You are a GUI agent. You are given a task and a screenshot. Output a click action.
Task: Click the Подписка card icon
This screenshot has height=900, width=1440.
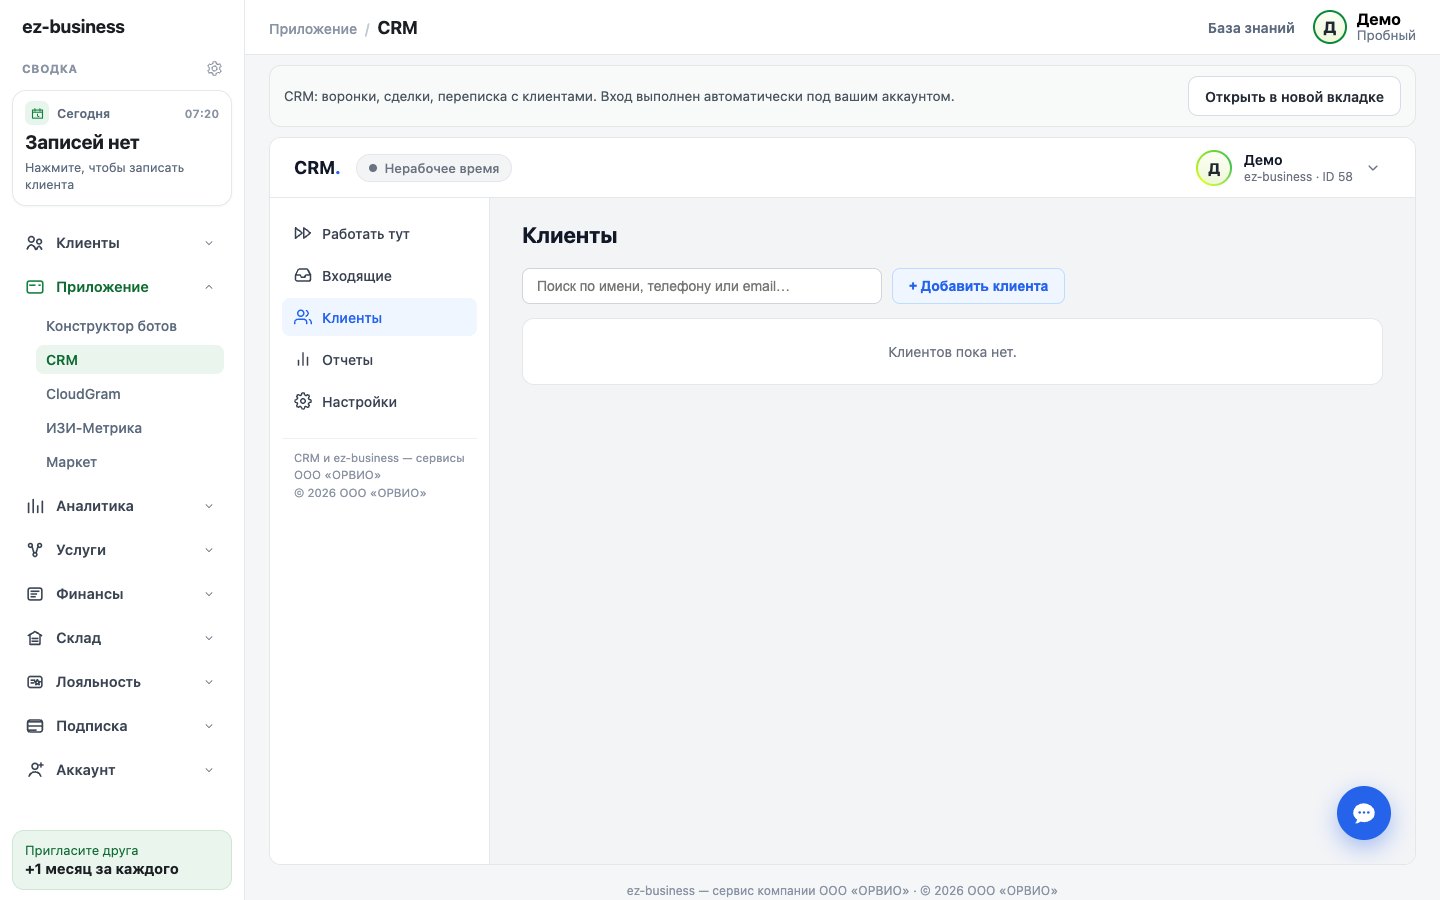[x=35, y=726]
